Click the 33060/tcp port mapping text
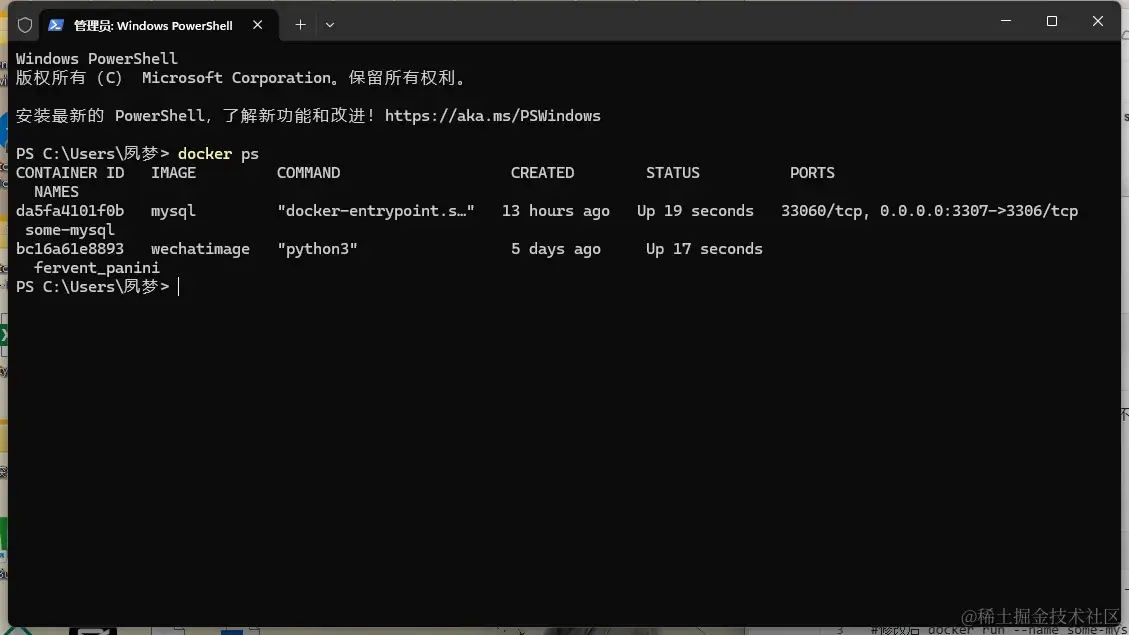The width and height of the screenshot is (1129, 635). coord(930,211)
